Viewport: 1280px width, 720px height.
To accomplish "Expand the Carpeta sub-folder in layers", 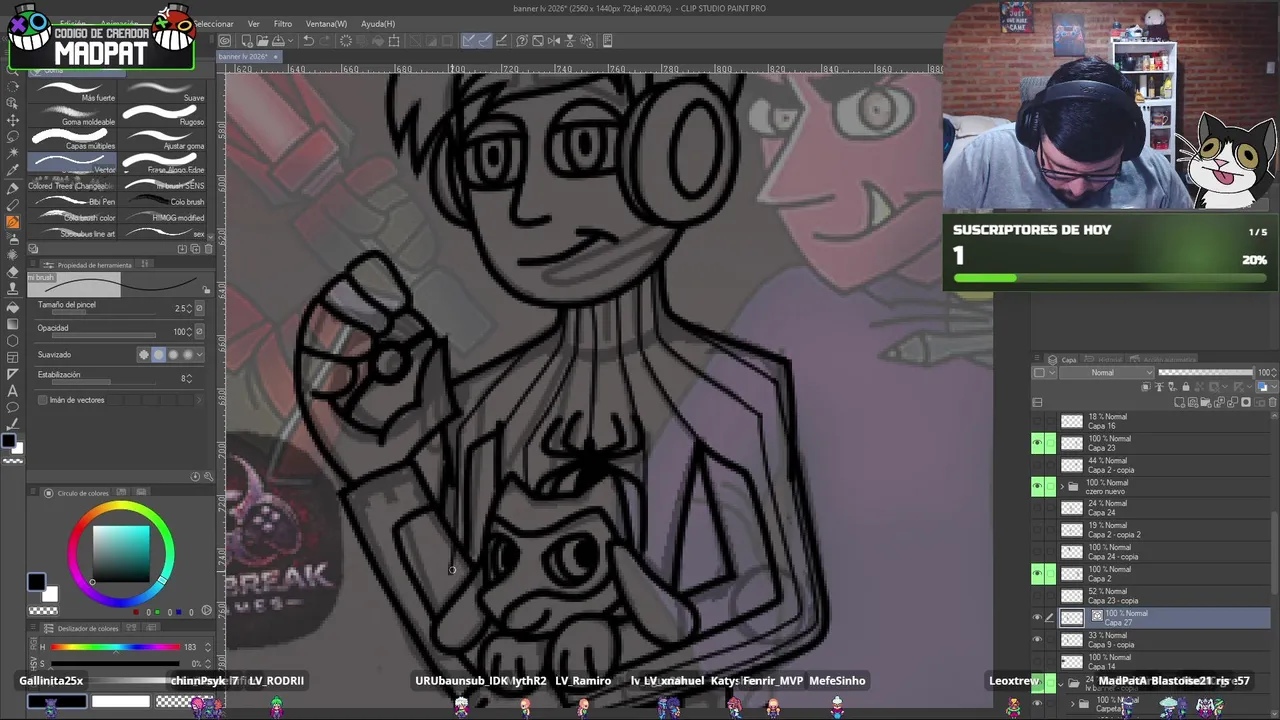I will tap(1072, 704).
